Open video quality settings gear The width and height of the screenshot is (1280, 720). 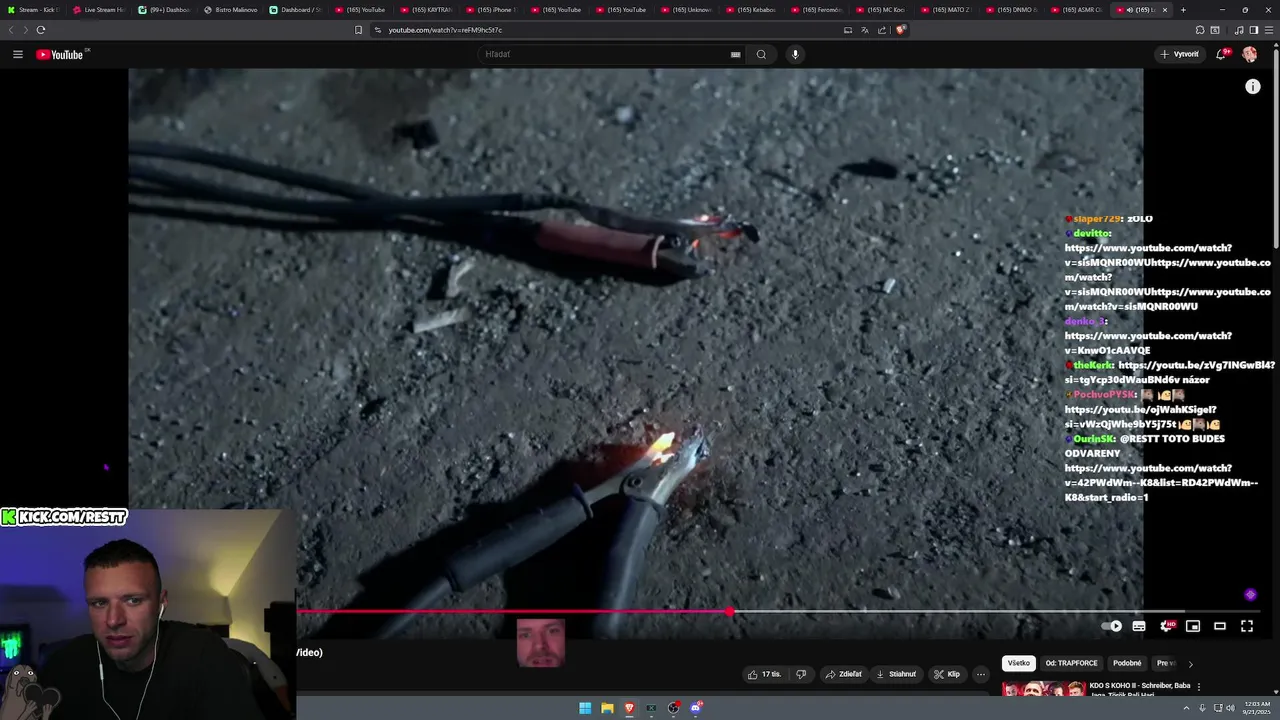(x=1166, y=626)
